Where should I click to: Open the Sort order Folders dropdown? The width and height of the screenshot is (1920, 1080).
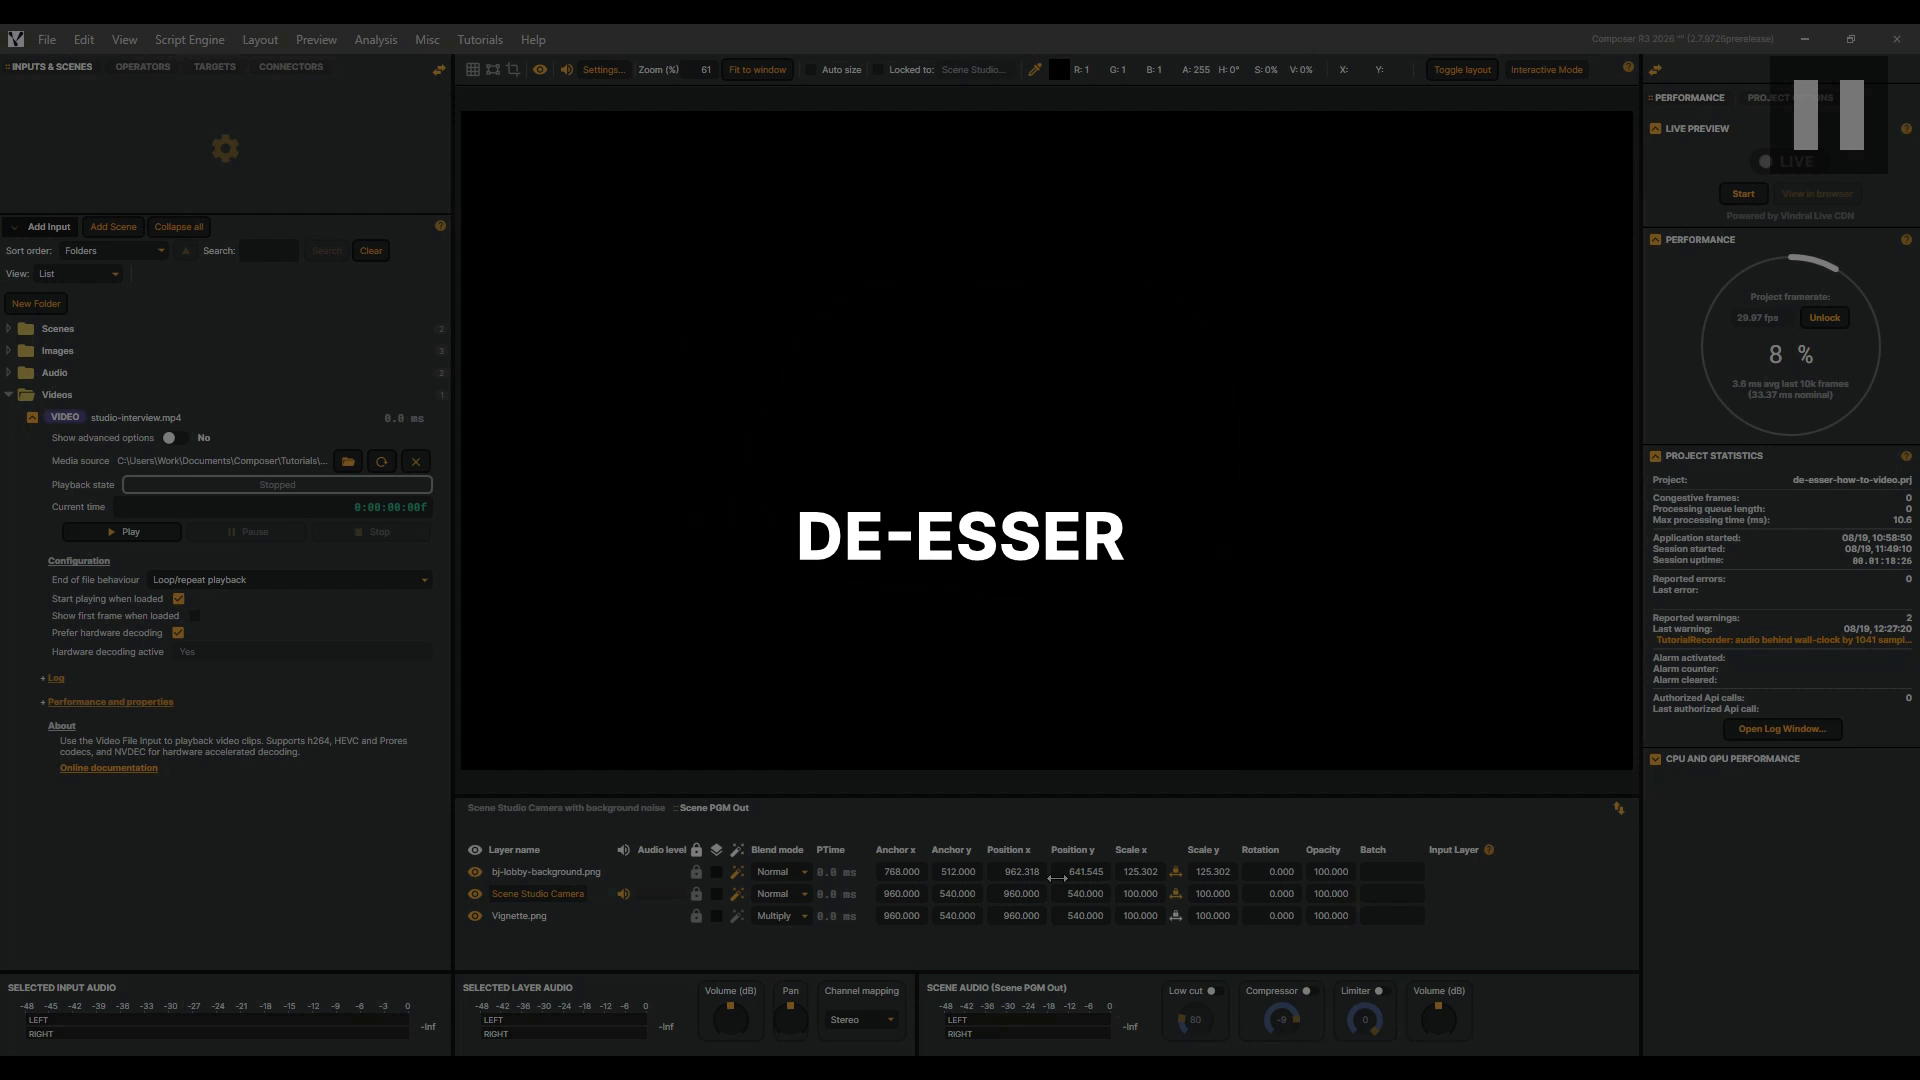pos(114,251)
